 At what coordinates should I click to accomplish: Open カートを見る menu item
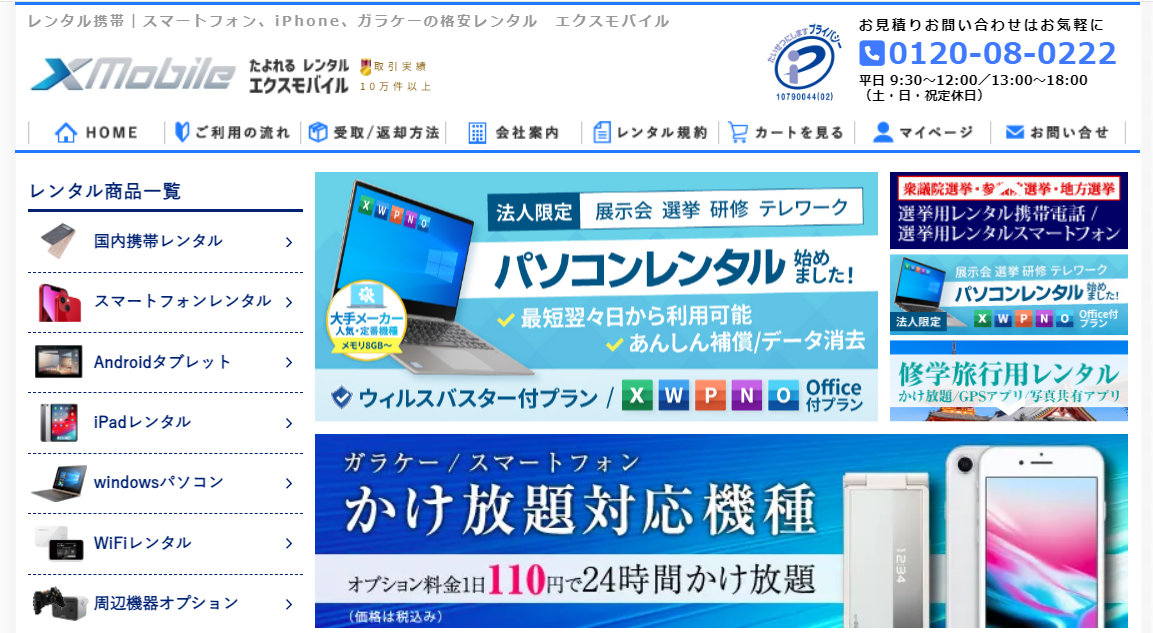(x=785, y=132)
